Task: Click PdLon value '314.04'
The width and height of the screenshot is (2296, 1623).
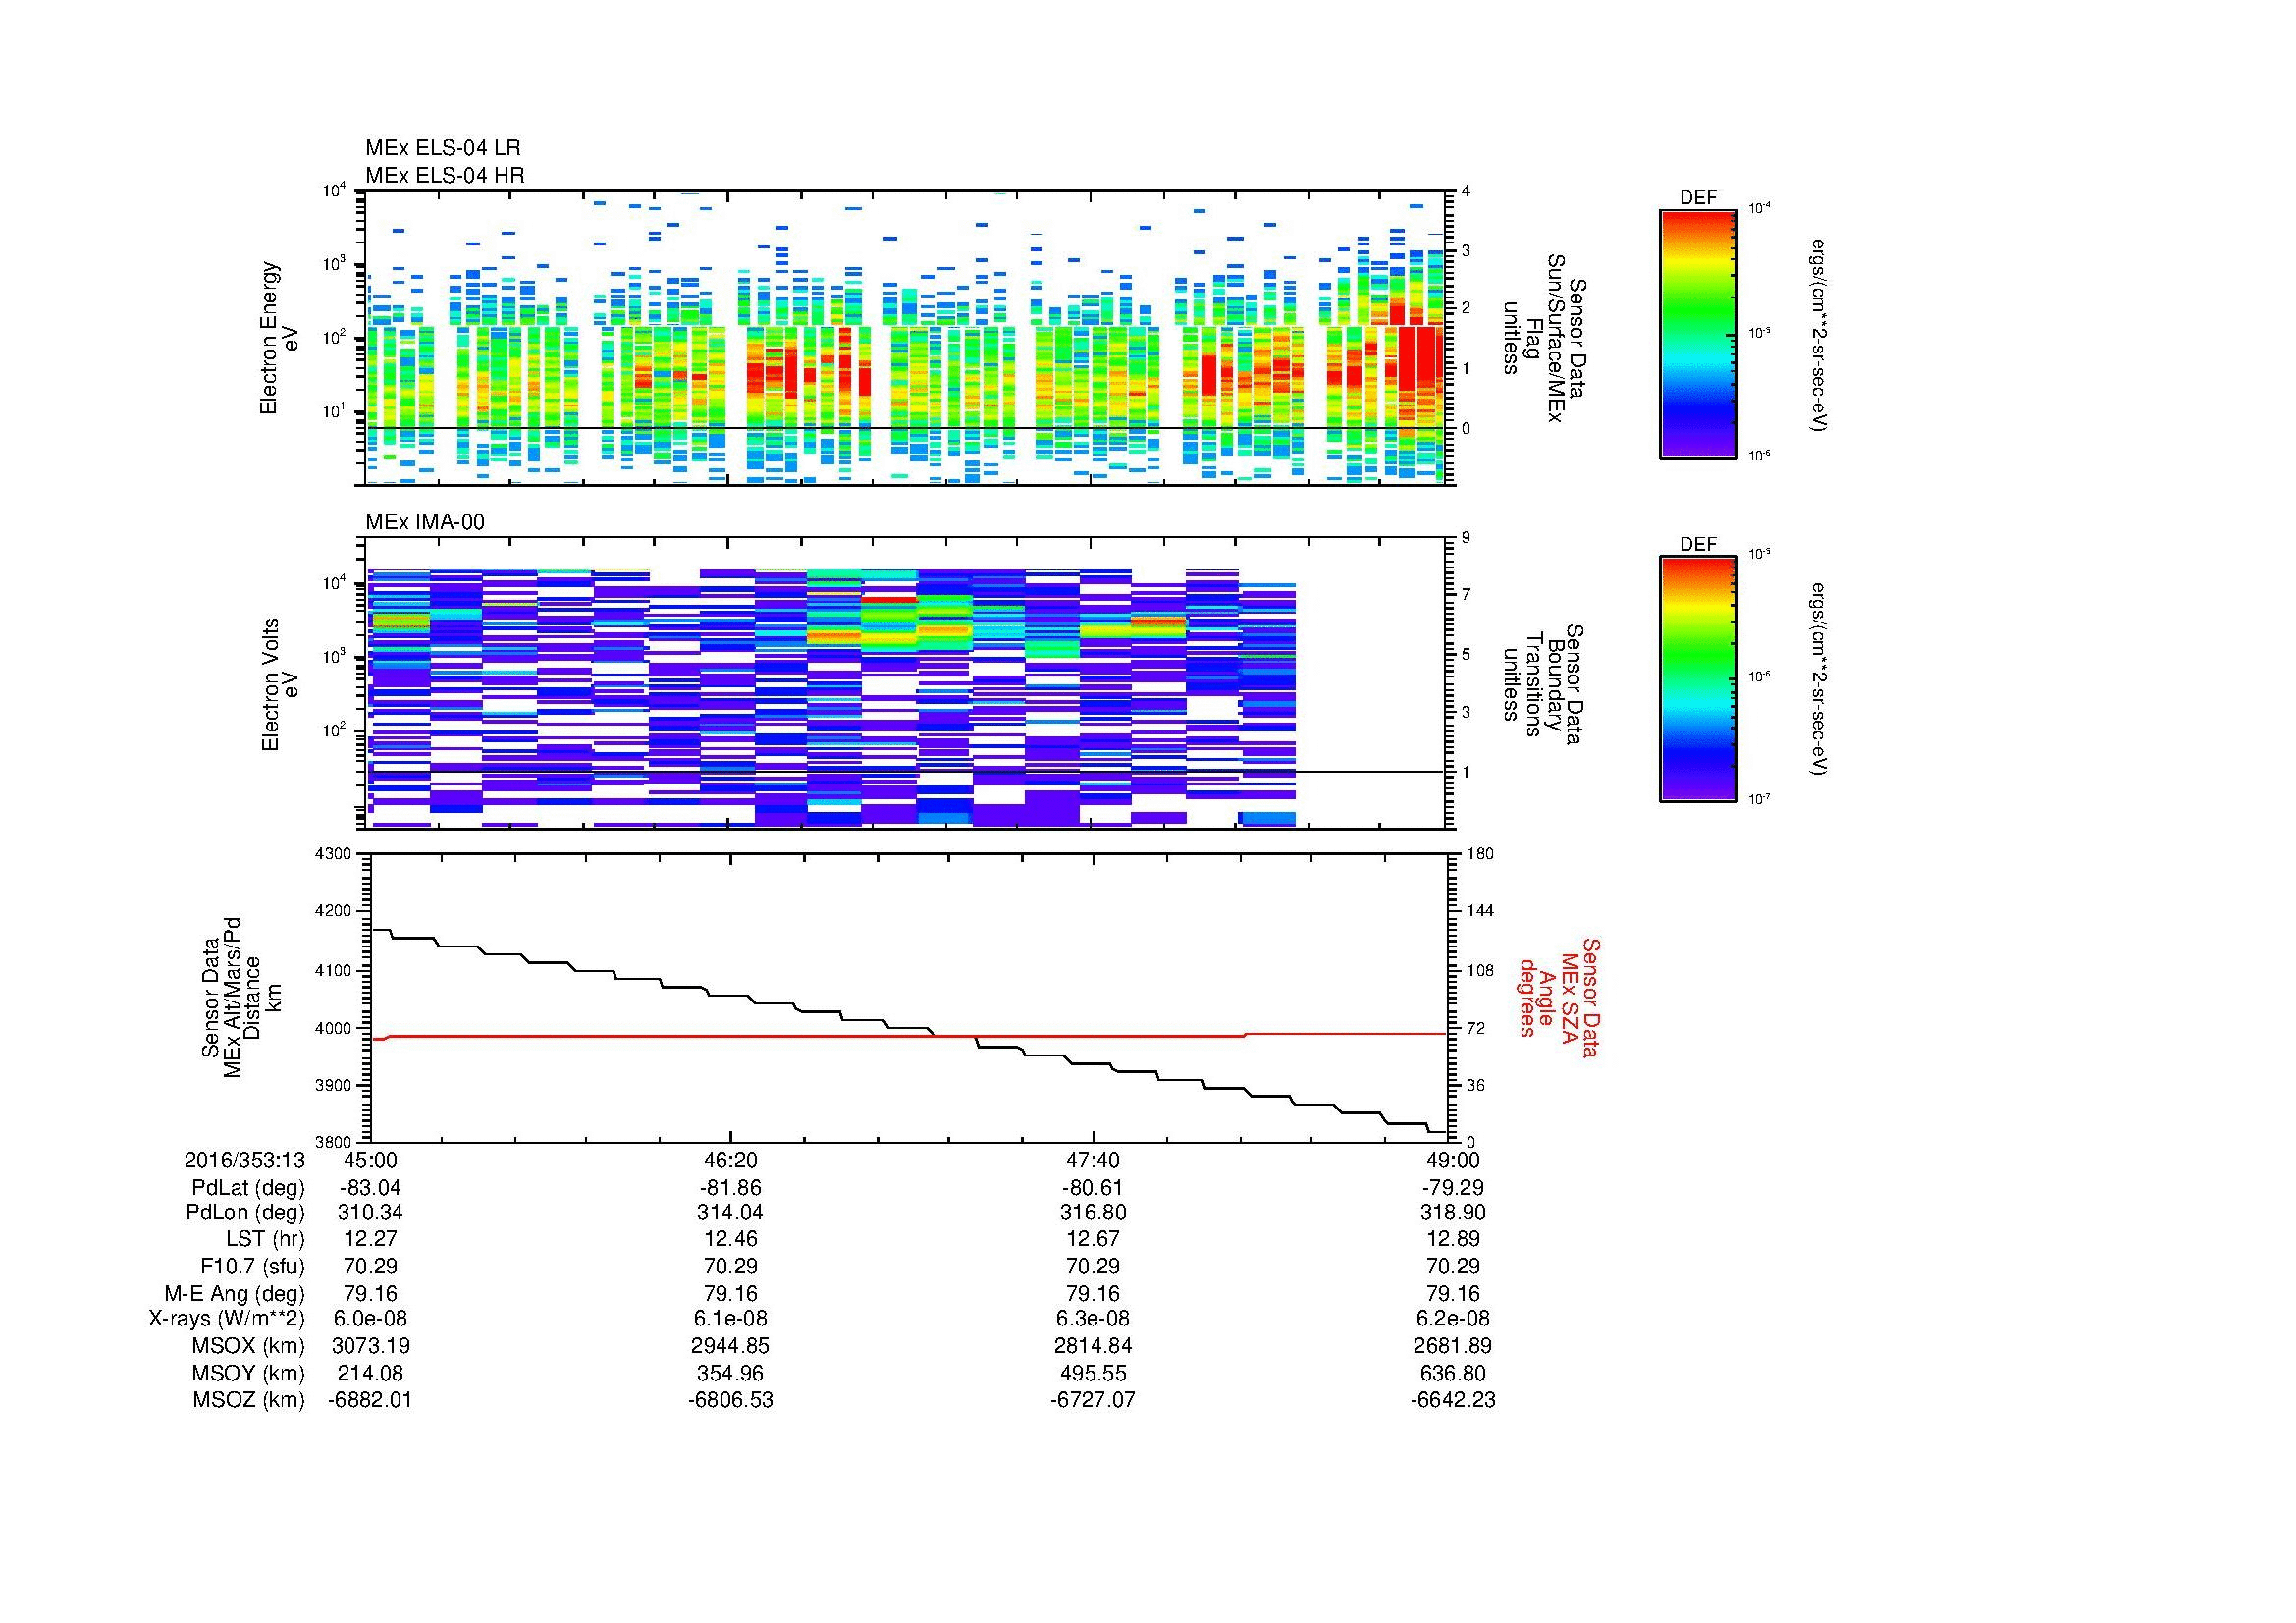Action: tap(731, 1212)
